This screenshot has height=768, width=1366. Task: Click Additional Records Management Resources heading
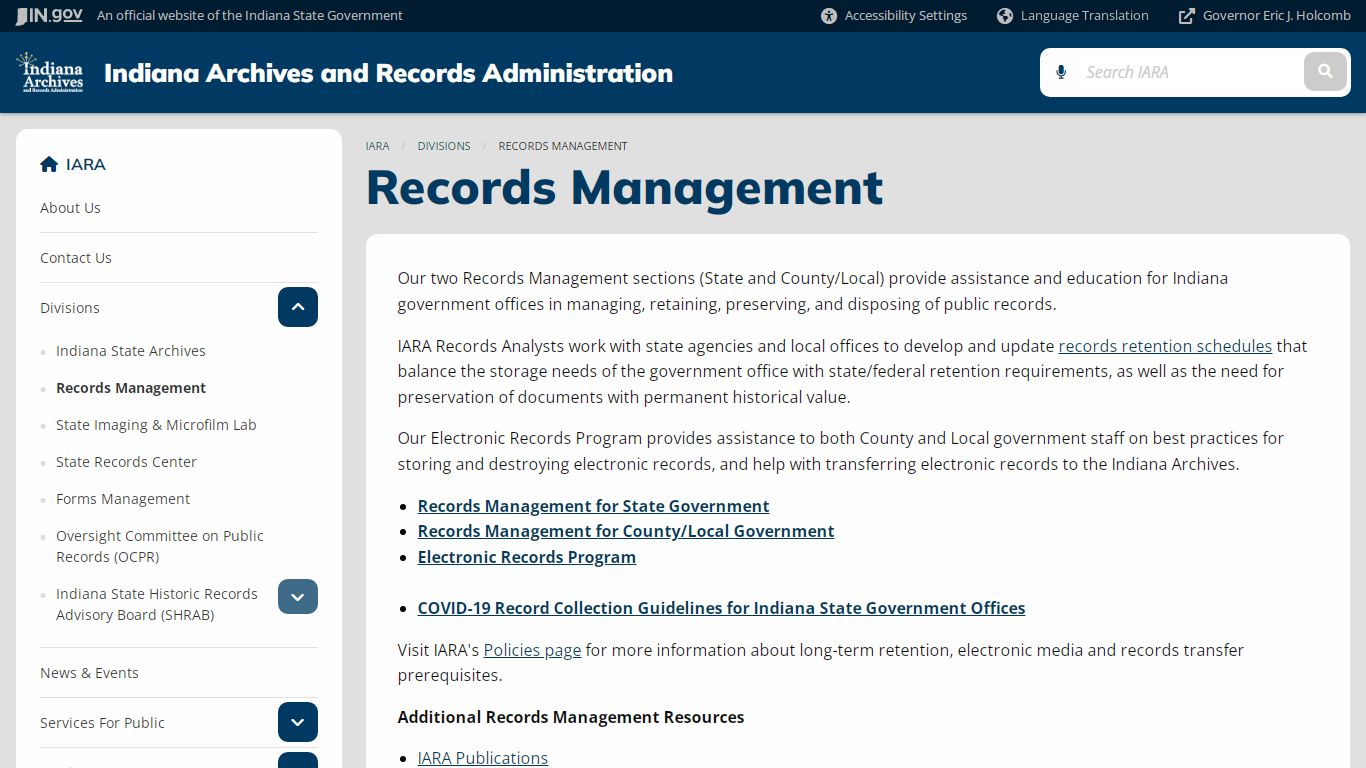571,717
